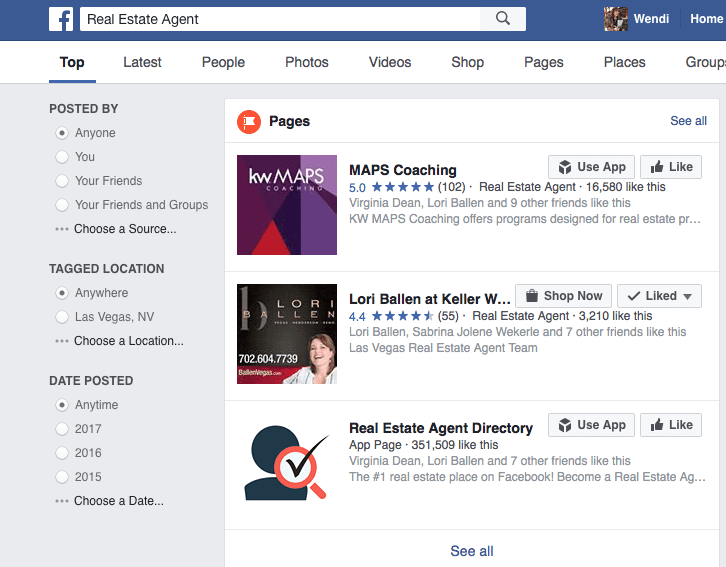Like the MAPS Coaching page
Image resolution: width=726 pixels, height=567 pixels.
click(671, 167)
